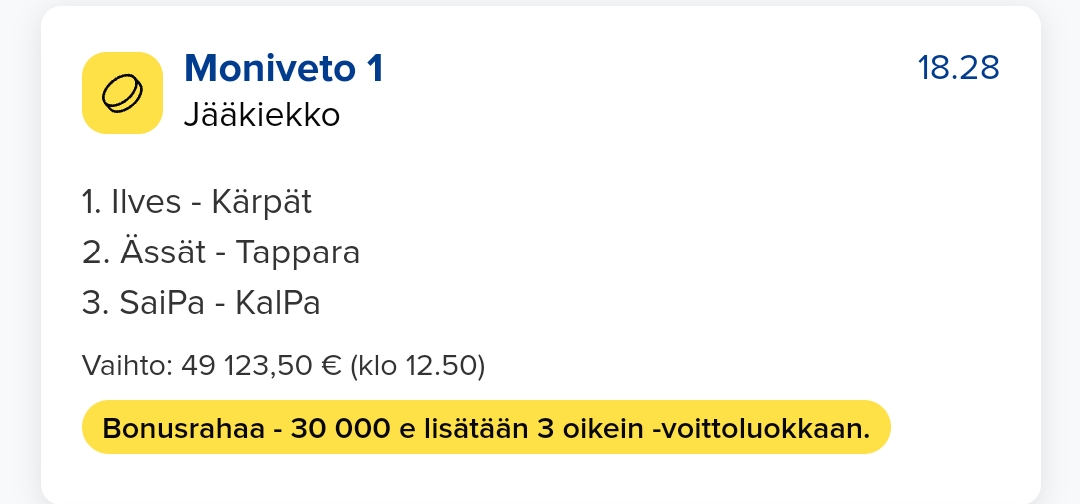This screenshot has width=1080, height=504.
Task: Select match 3 SaiPa - KalPa
Action: coord(201,302)
